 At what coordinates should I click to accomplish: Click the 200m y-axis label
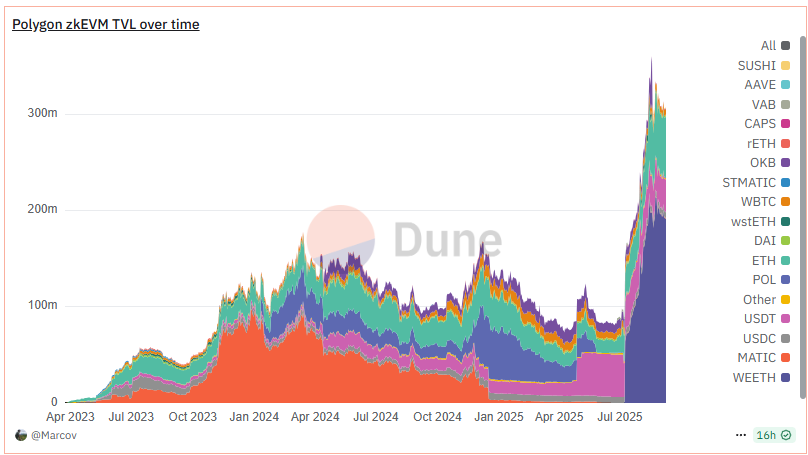[x=42, y=209]
